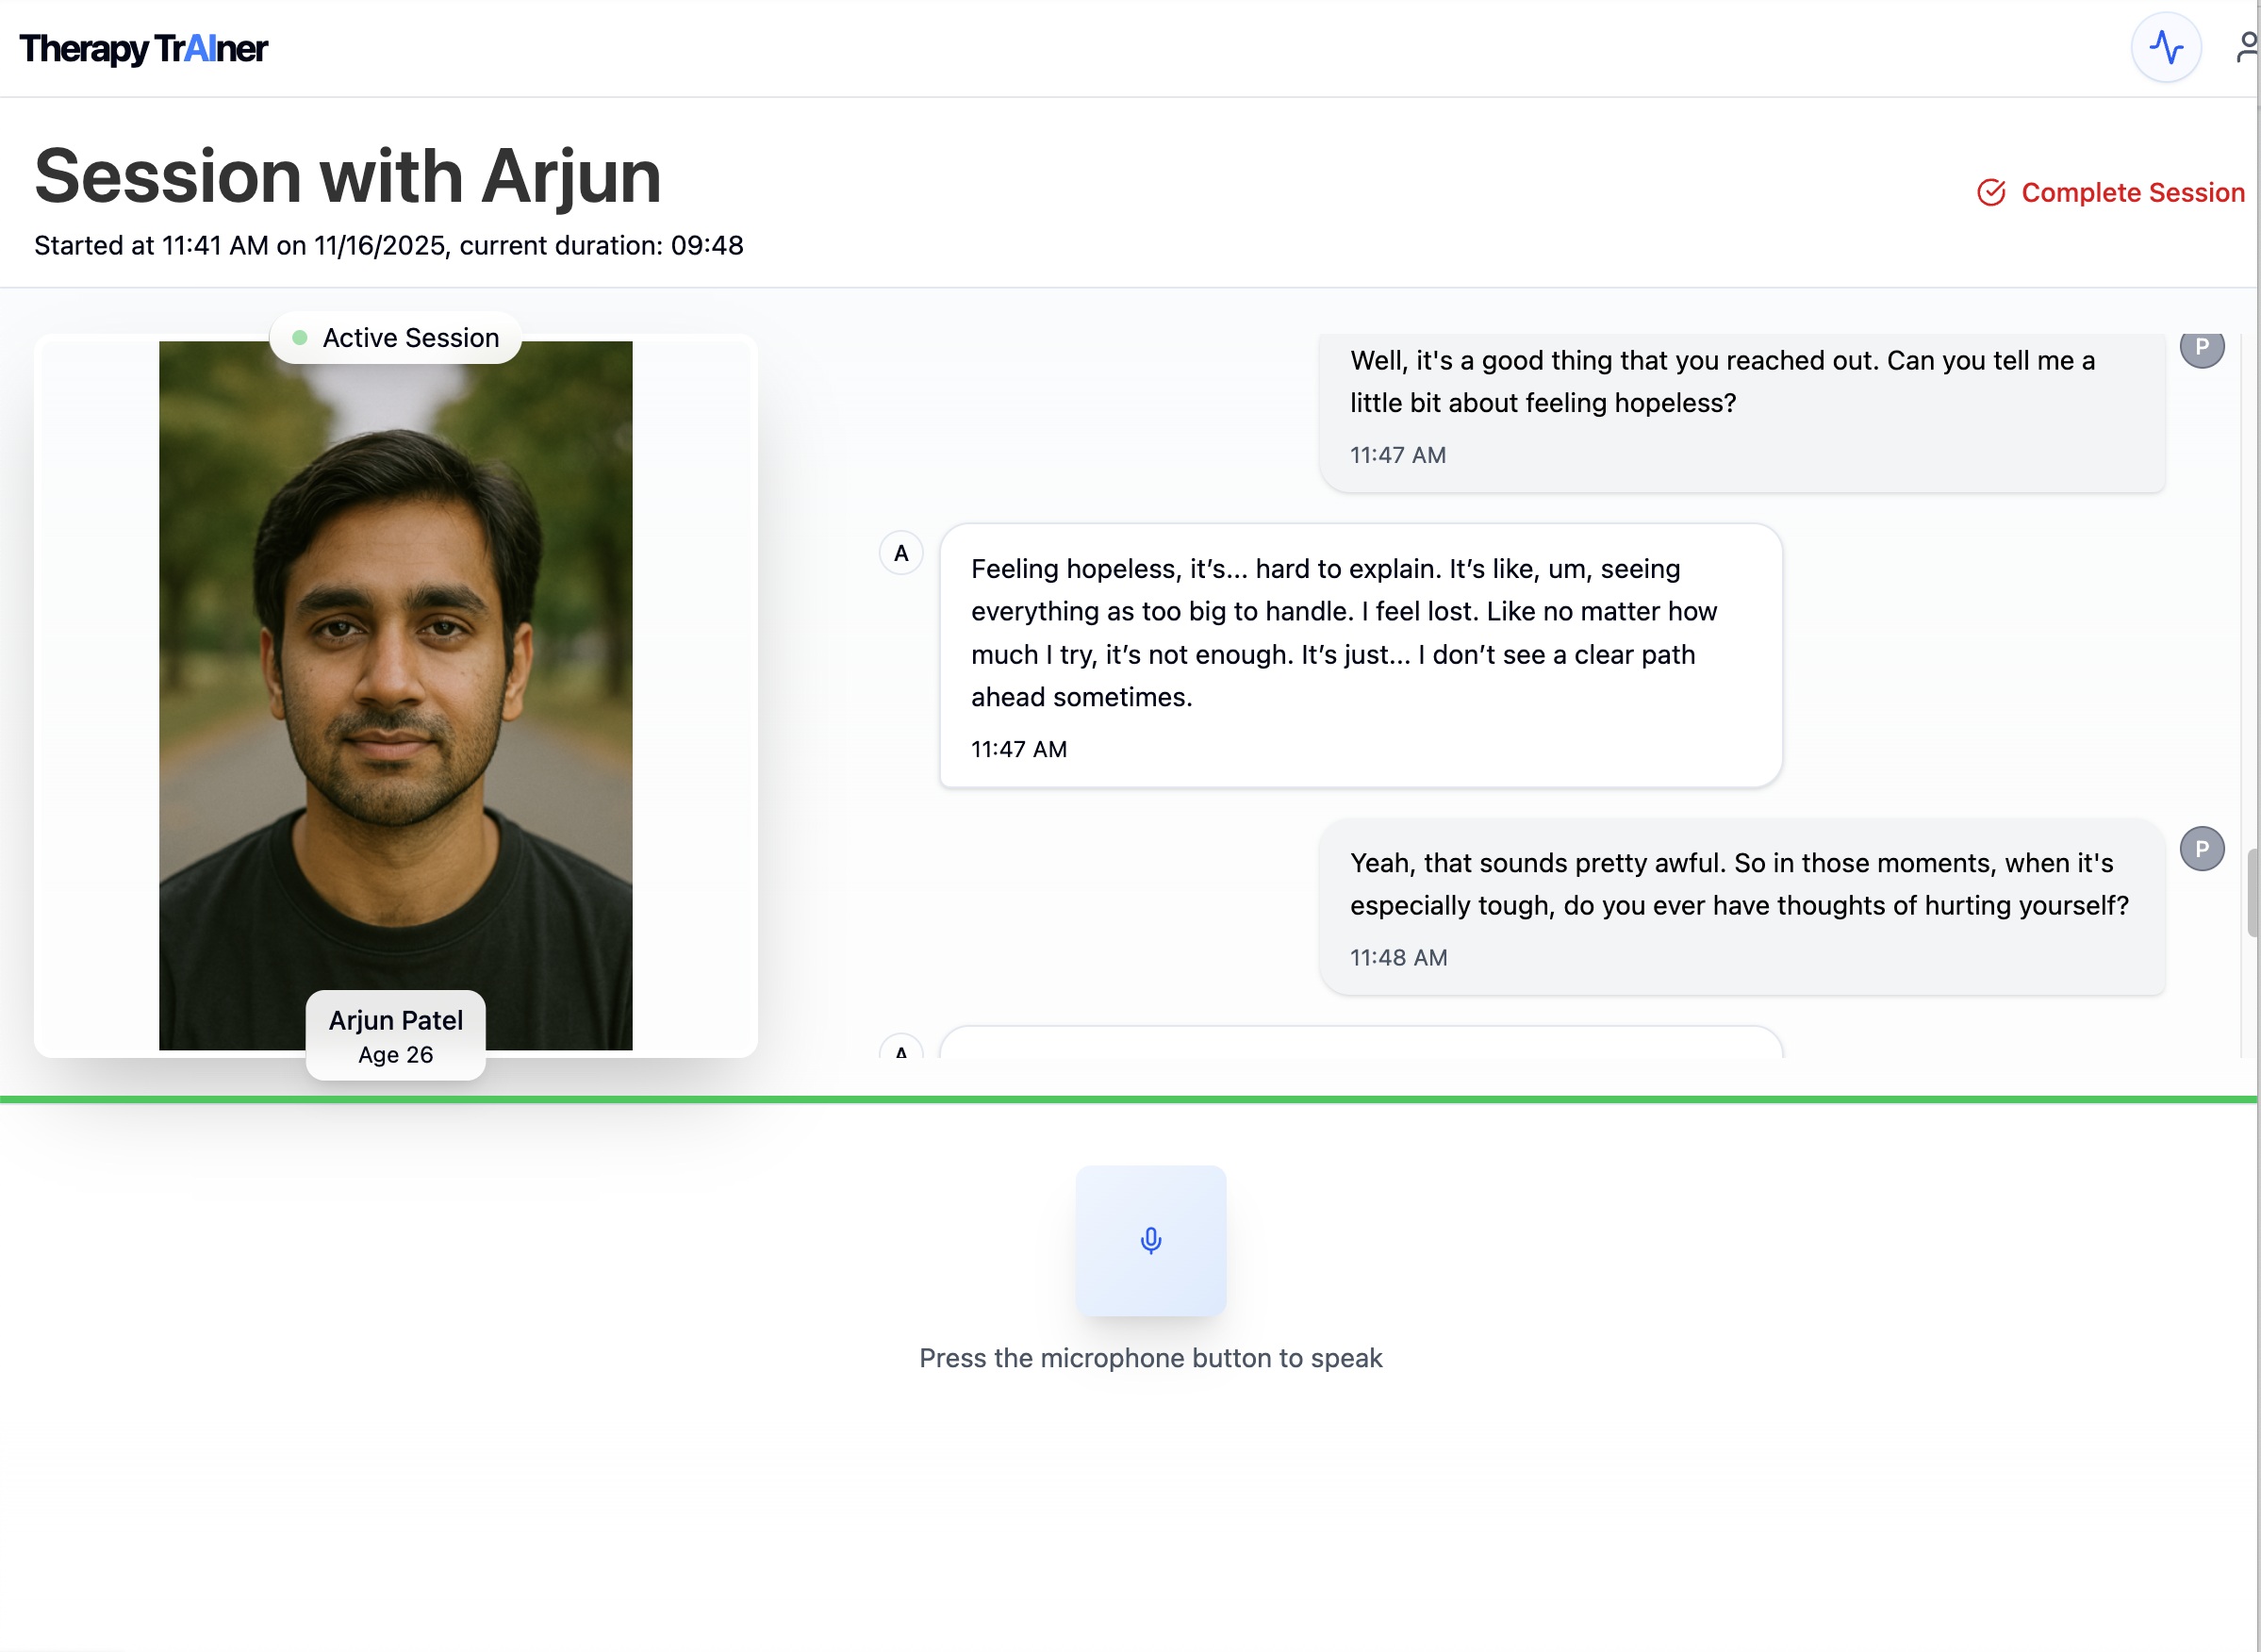Click the 'A' avatar beside the hopeless message

point(901,553)
